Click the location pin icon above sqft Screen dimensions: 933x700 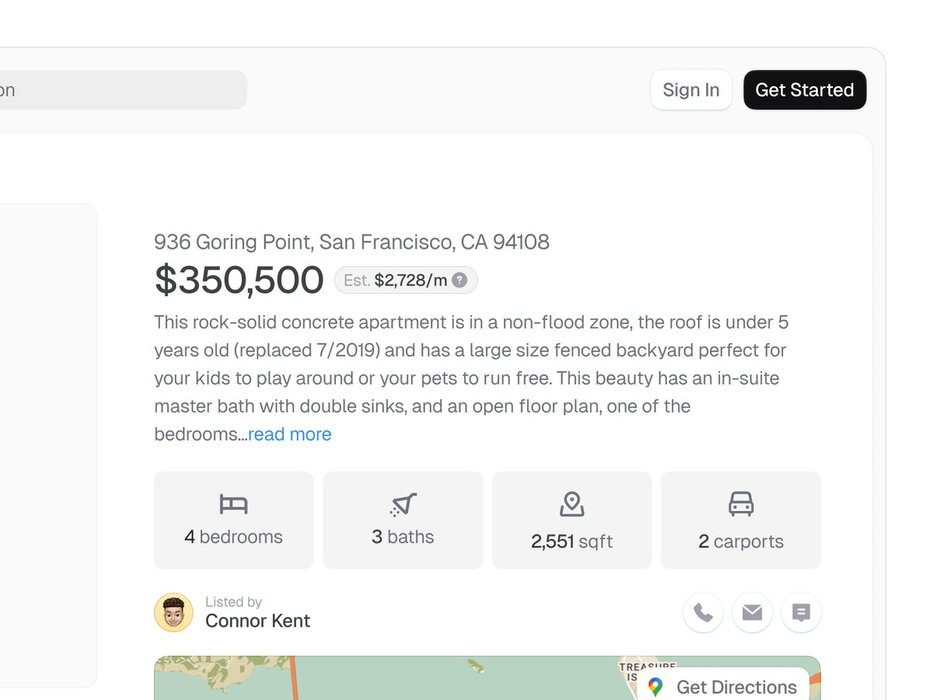click(572, 504)
